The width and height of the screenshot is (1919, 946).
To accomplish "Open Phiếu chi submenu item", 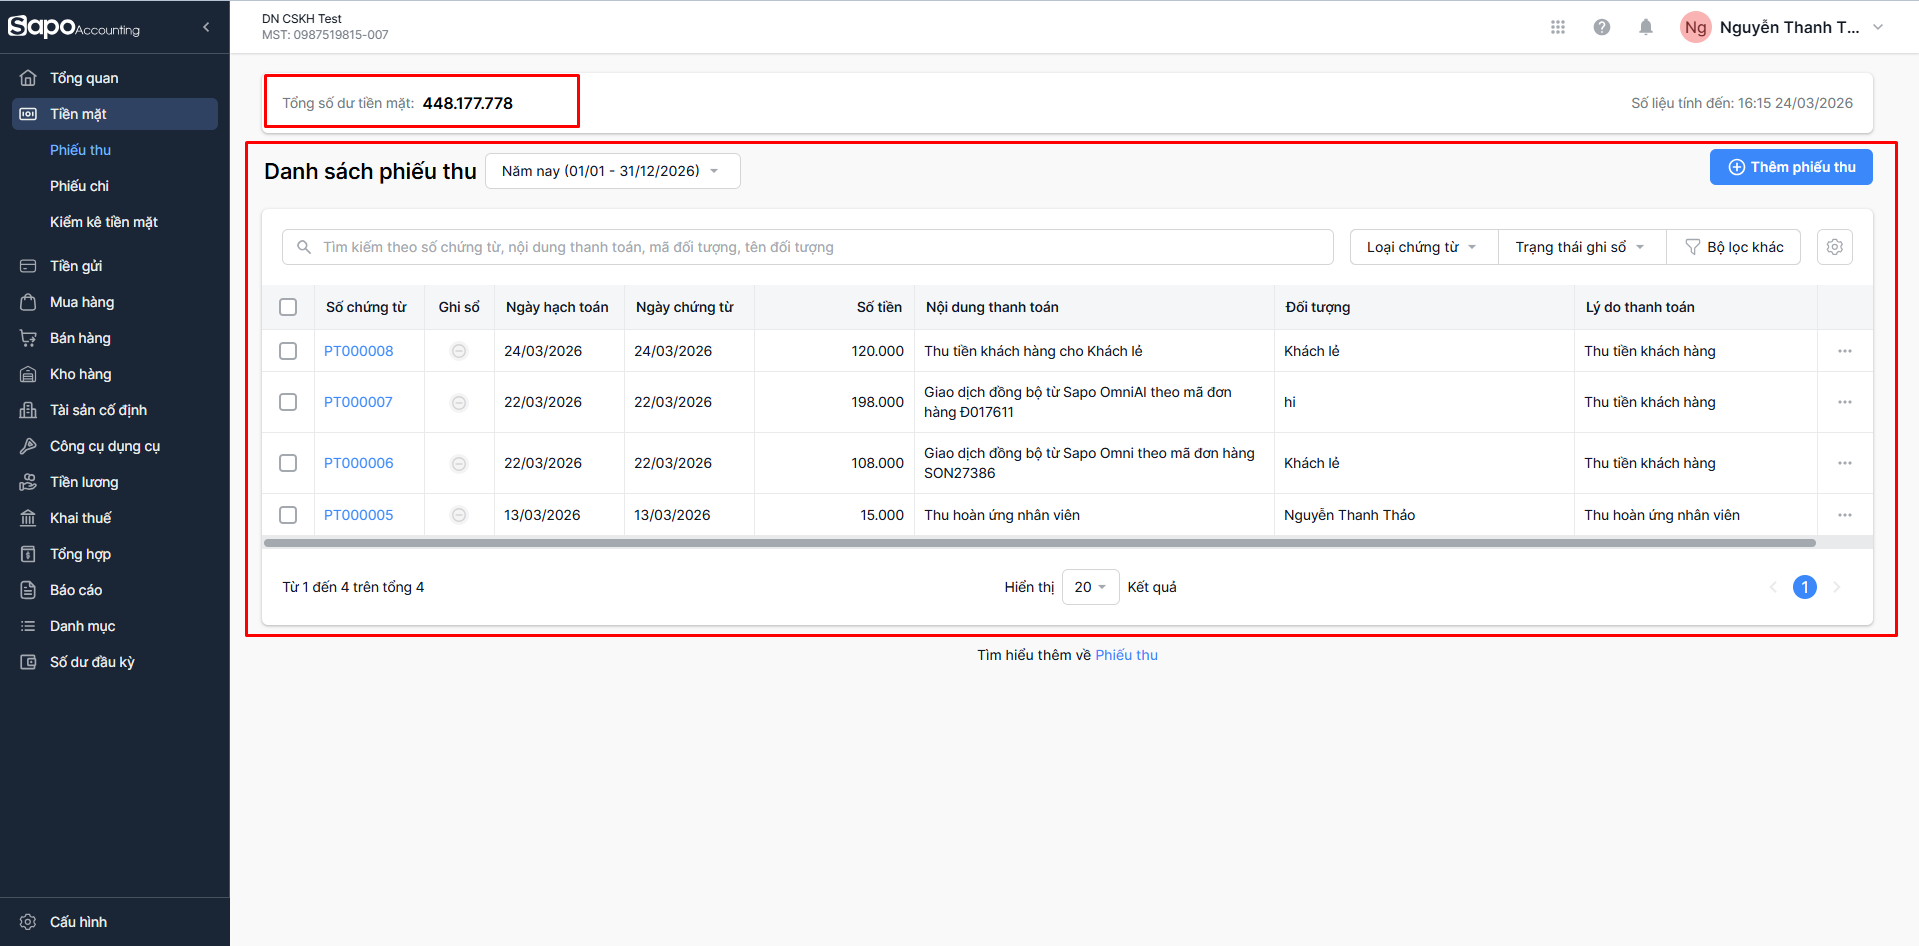I will (80, 186).
